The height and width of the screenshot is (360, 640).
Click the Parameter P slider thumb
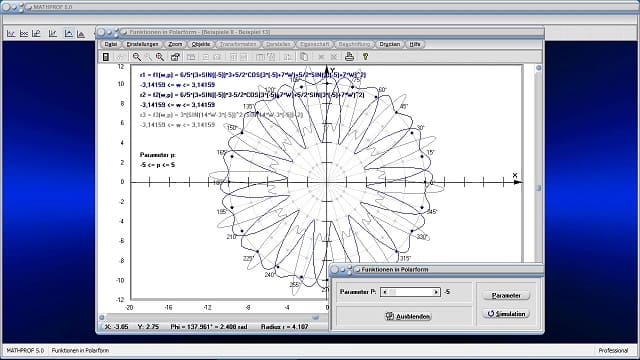point(392,292)
